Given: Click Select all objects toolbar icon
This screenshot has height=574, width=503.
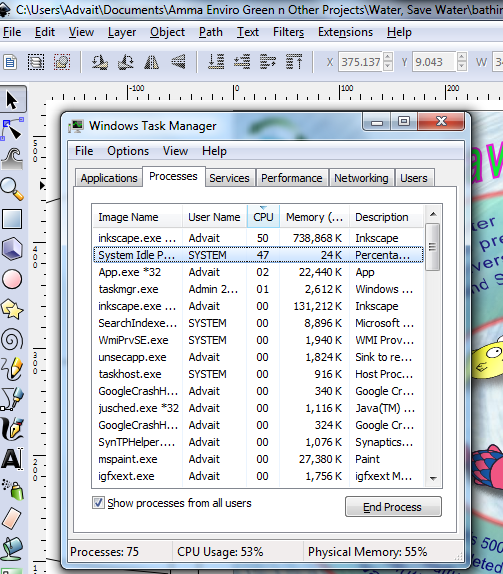Looking at the screenshot, I should pos(10,62).
